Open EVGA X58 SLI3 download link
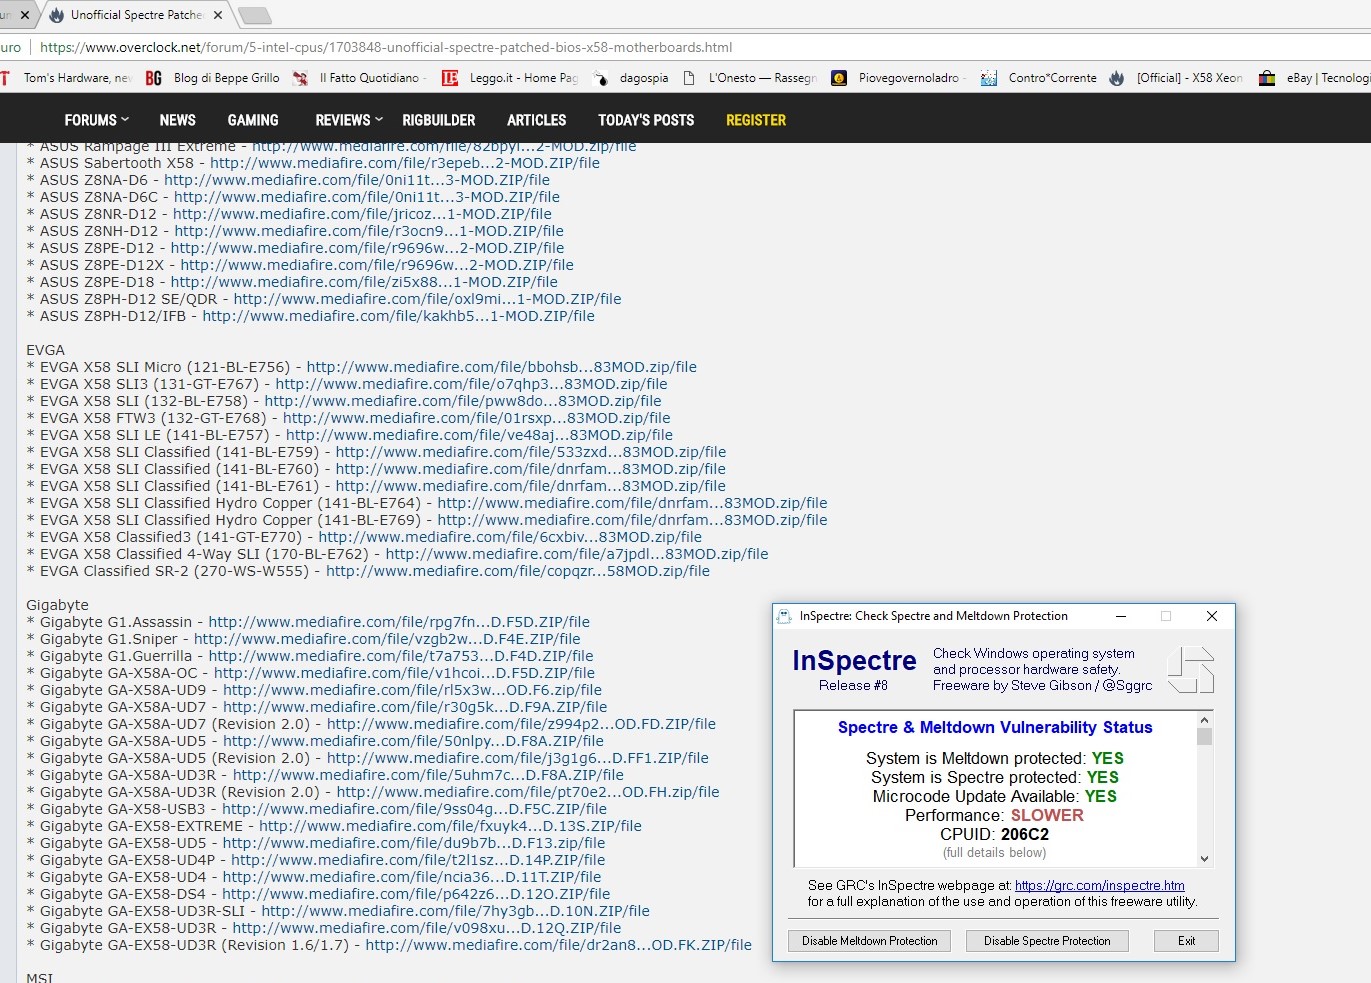Image resolution: width=1371 pixels, height=983 pixels. coord(471,384)
